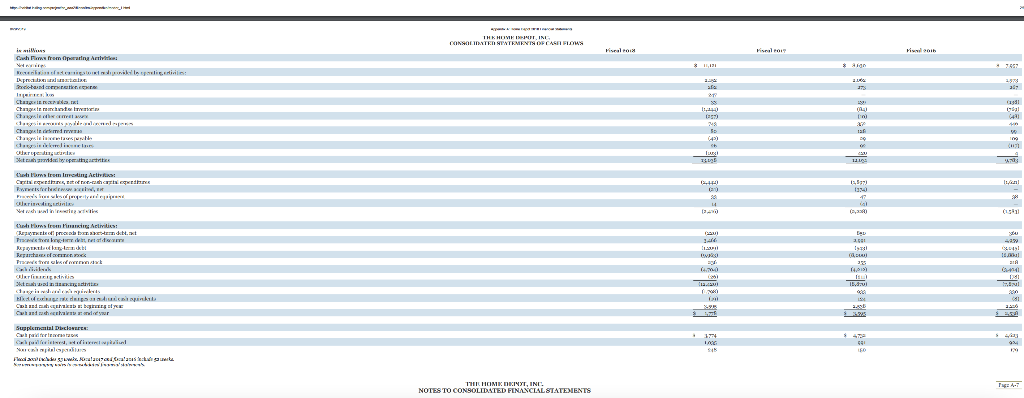The width and height of the screenshot is (1024, 398).
Task: Select Fiscal 2018 capital expenditures value
Action: [709, 182]
